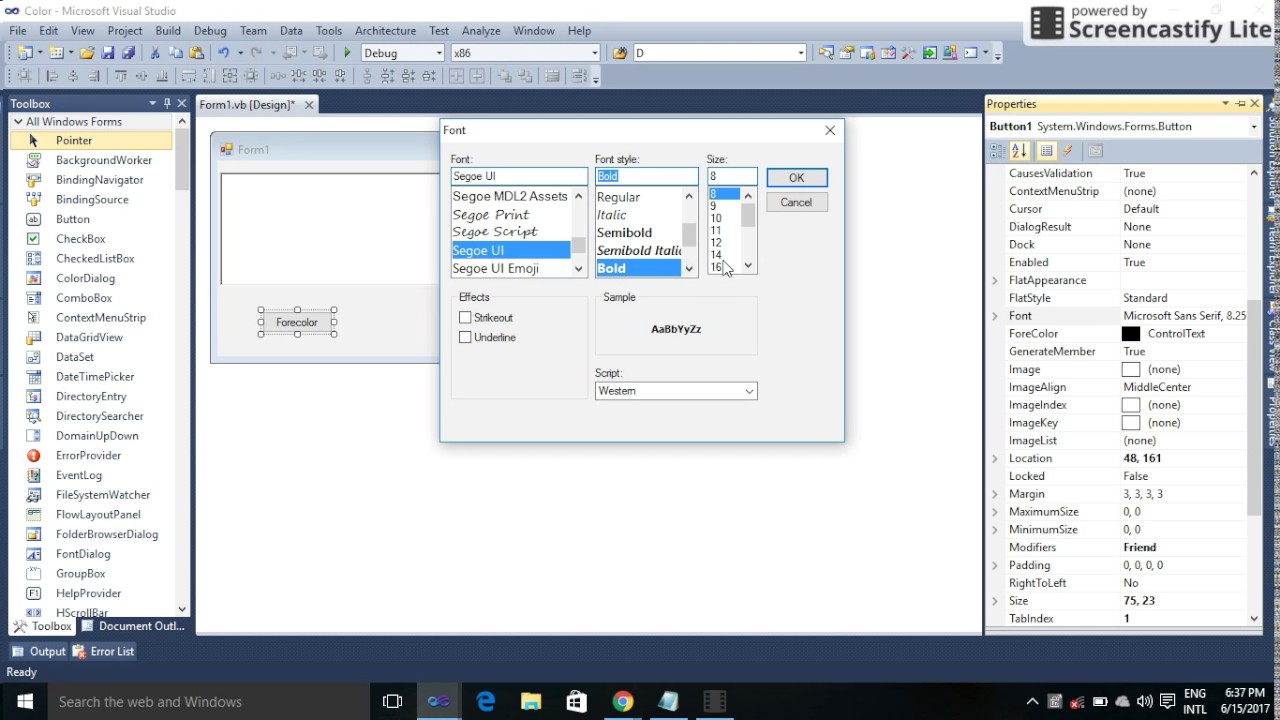1280x720 pixels.
Task: Switch to the Form1.vb [Design] tab
Action: pos(247,104)
